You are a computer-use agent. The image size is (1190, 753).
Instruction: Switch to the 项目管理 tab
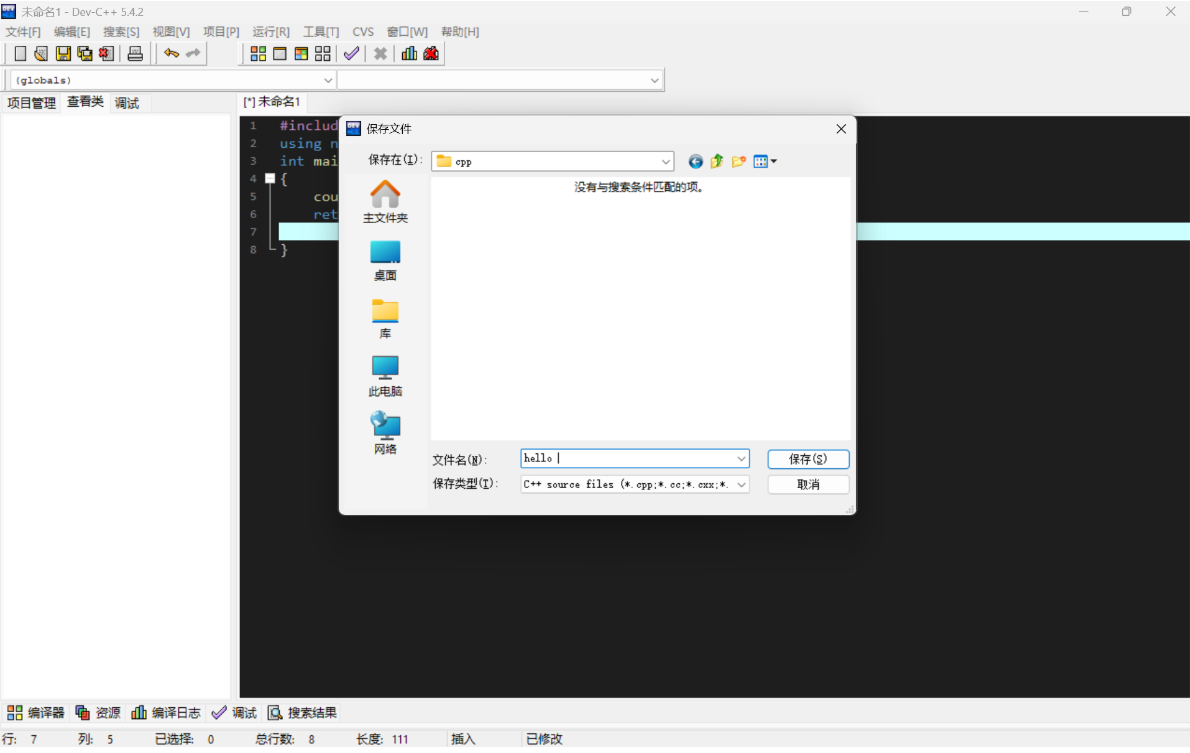(x=32, y=103)
